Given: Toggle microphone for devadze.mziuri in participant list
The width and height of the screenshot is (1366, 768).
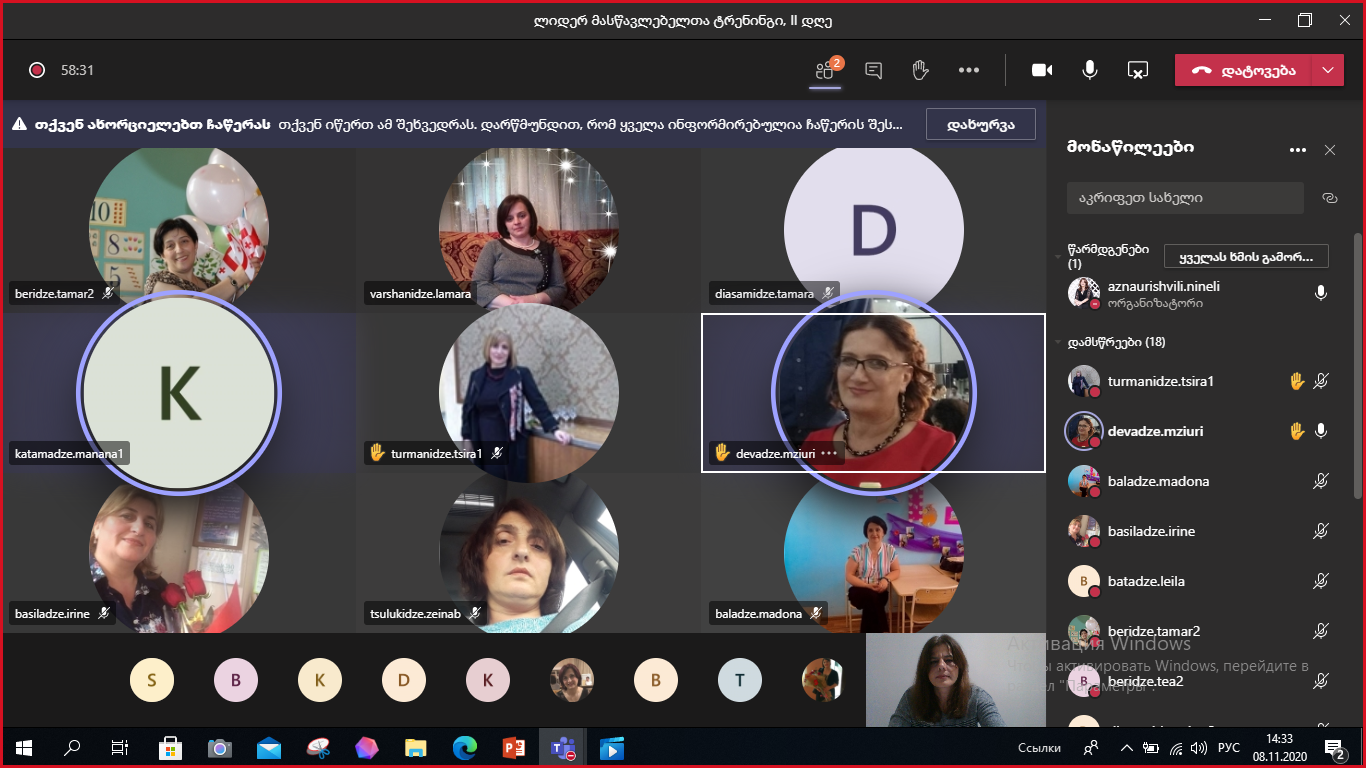Looking at the screenshot, I should click(1321, 431).
